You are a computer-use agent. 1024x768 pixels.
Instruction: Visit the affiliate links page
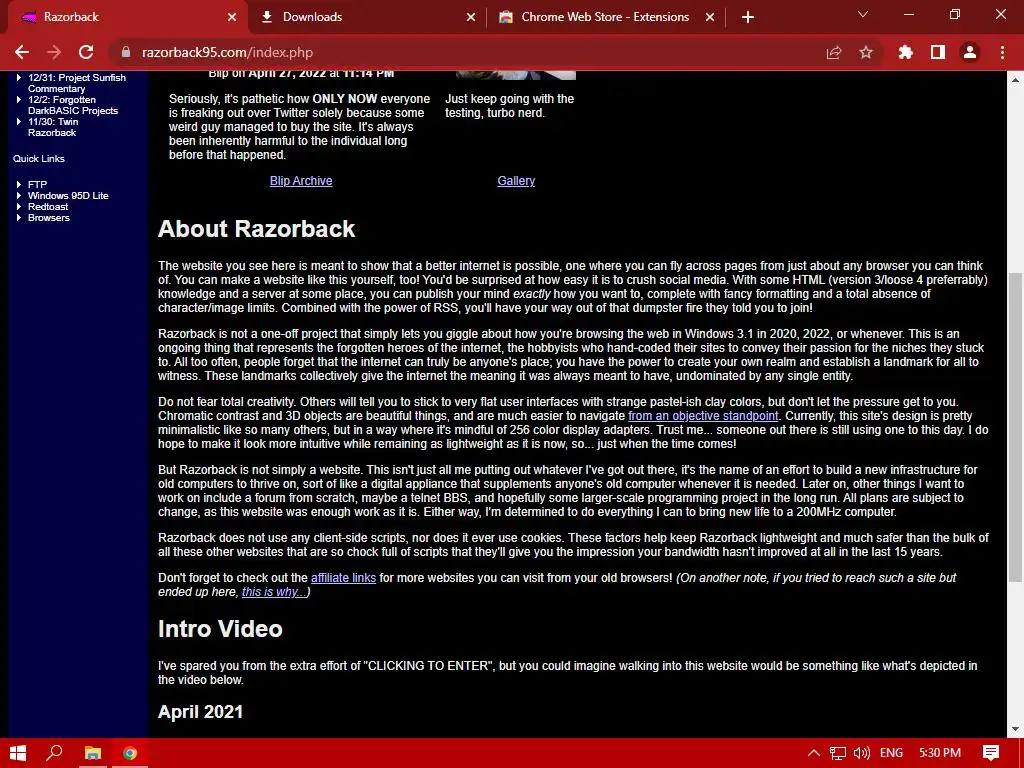coord(344,578)
